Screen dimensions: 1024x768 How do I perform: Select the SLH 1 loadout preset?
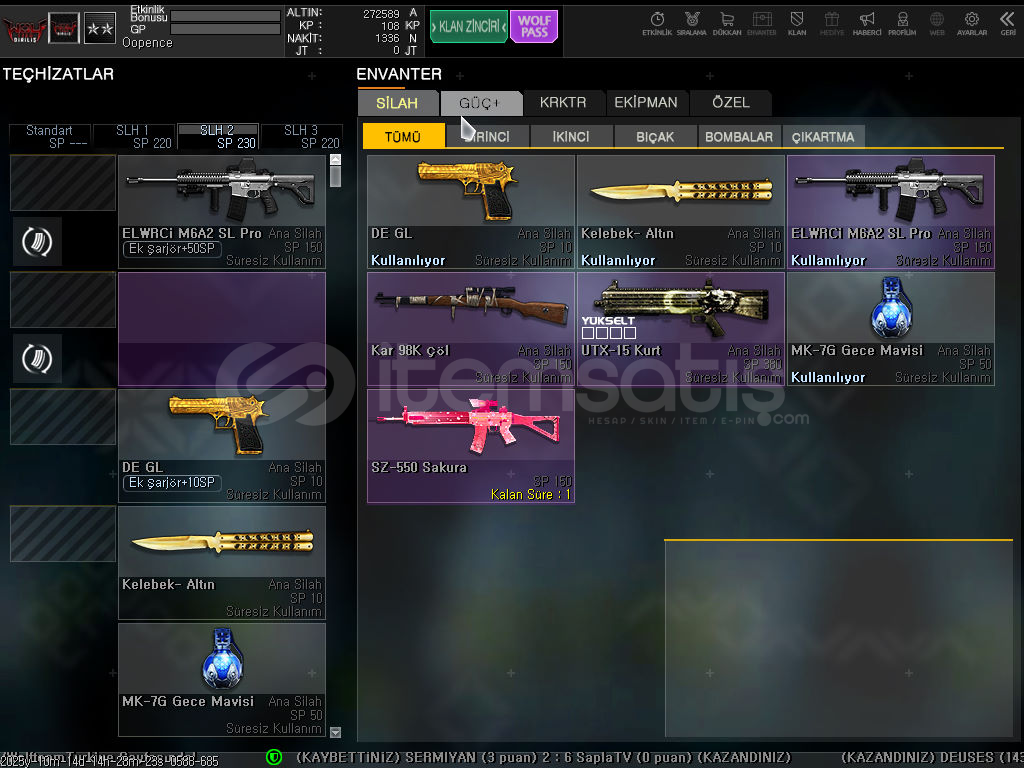133,137
